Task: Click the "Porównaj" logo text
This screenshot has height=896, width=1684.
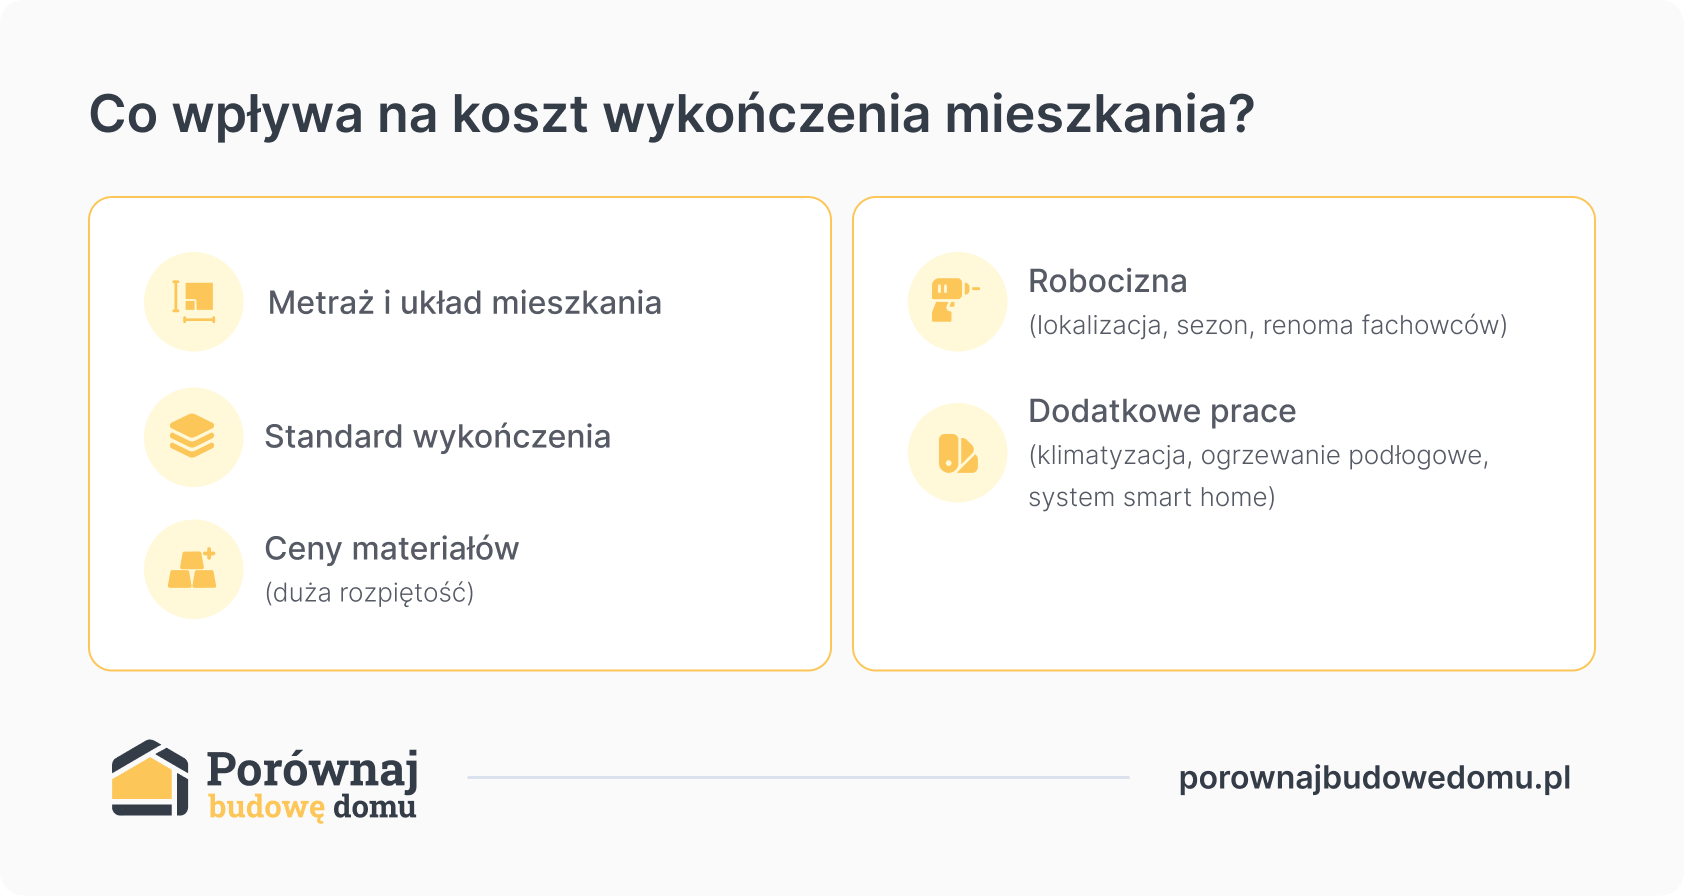Action: click(x=312, y=769)
